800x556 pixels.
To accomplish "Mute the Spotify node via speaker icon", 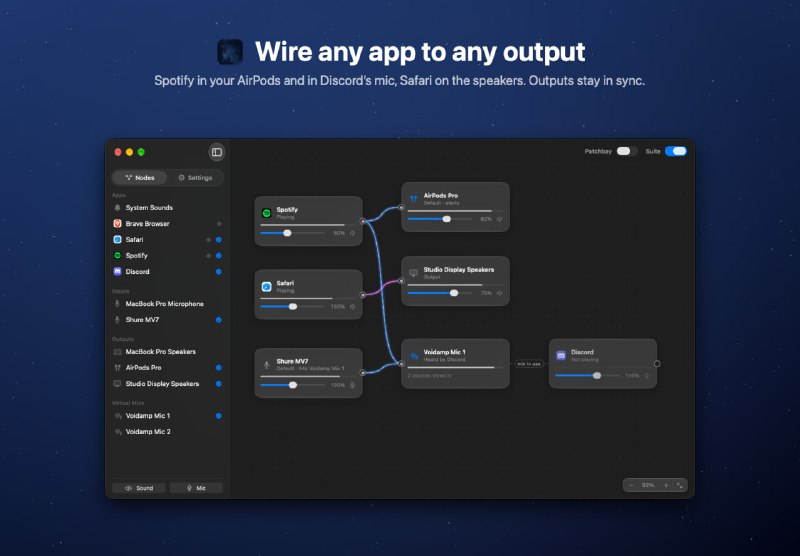I will click(x=353, y=233).
